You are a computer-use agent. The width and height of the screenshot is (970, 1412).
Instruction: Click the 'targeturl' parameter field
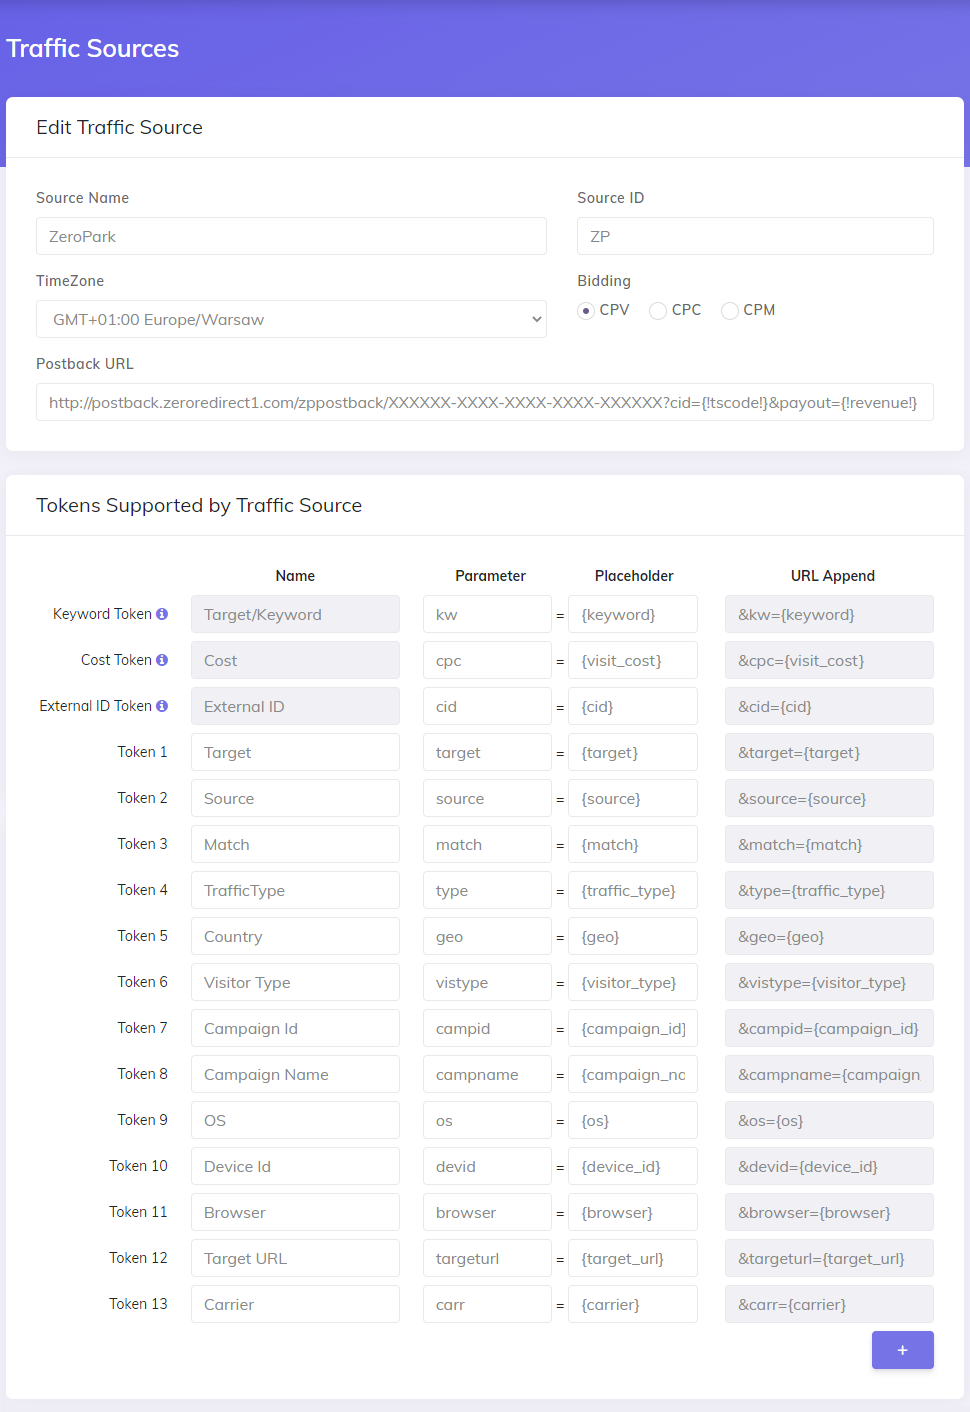(x=487, y=1258)
